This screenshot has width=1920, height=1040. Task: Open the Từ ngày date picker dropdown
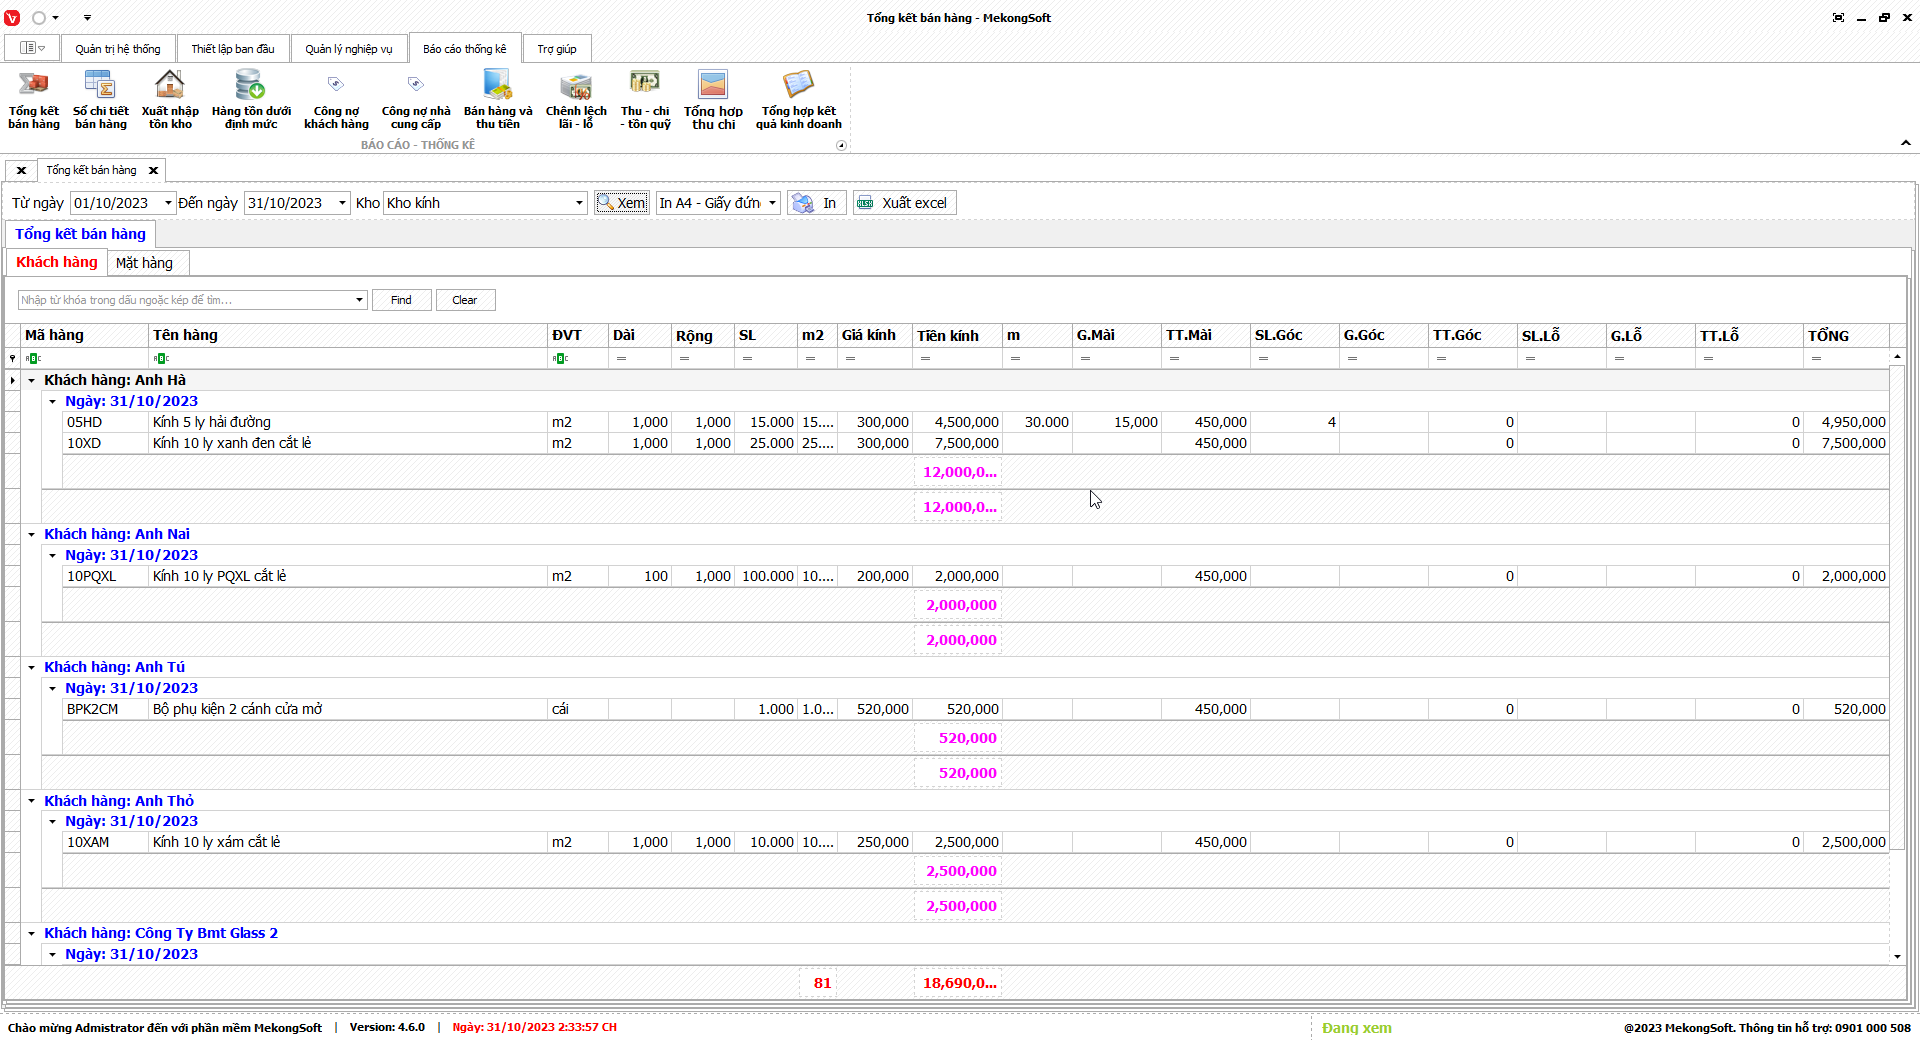tap(168, 203)
